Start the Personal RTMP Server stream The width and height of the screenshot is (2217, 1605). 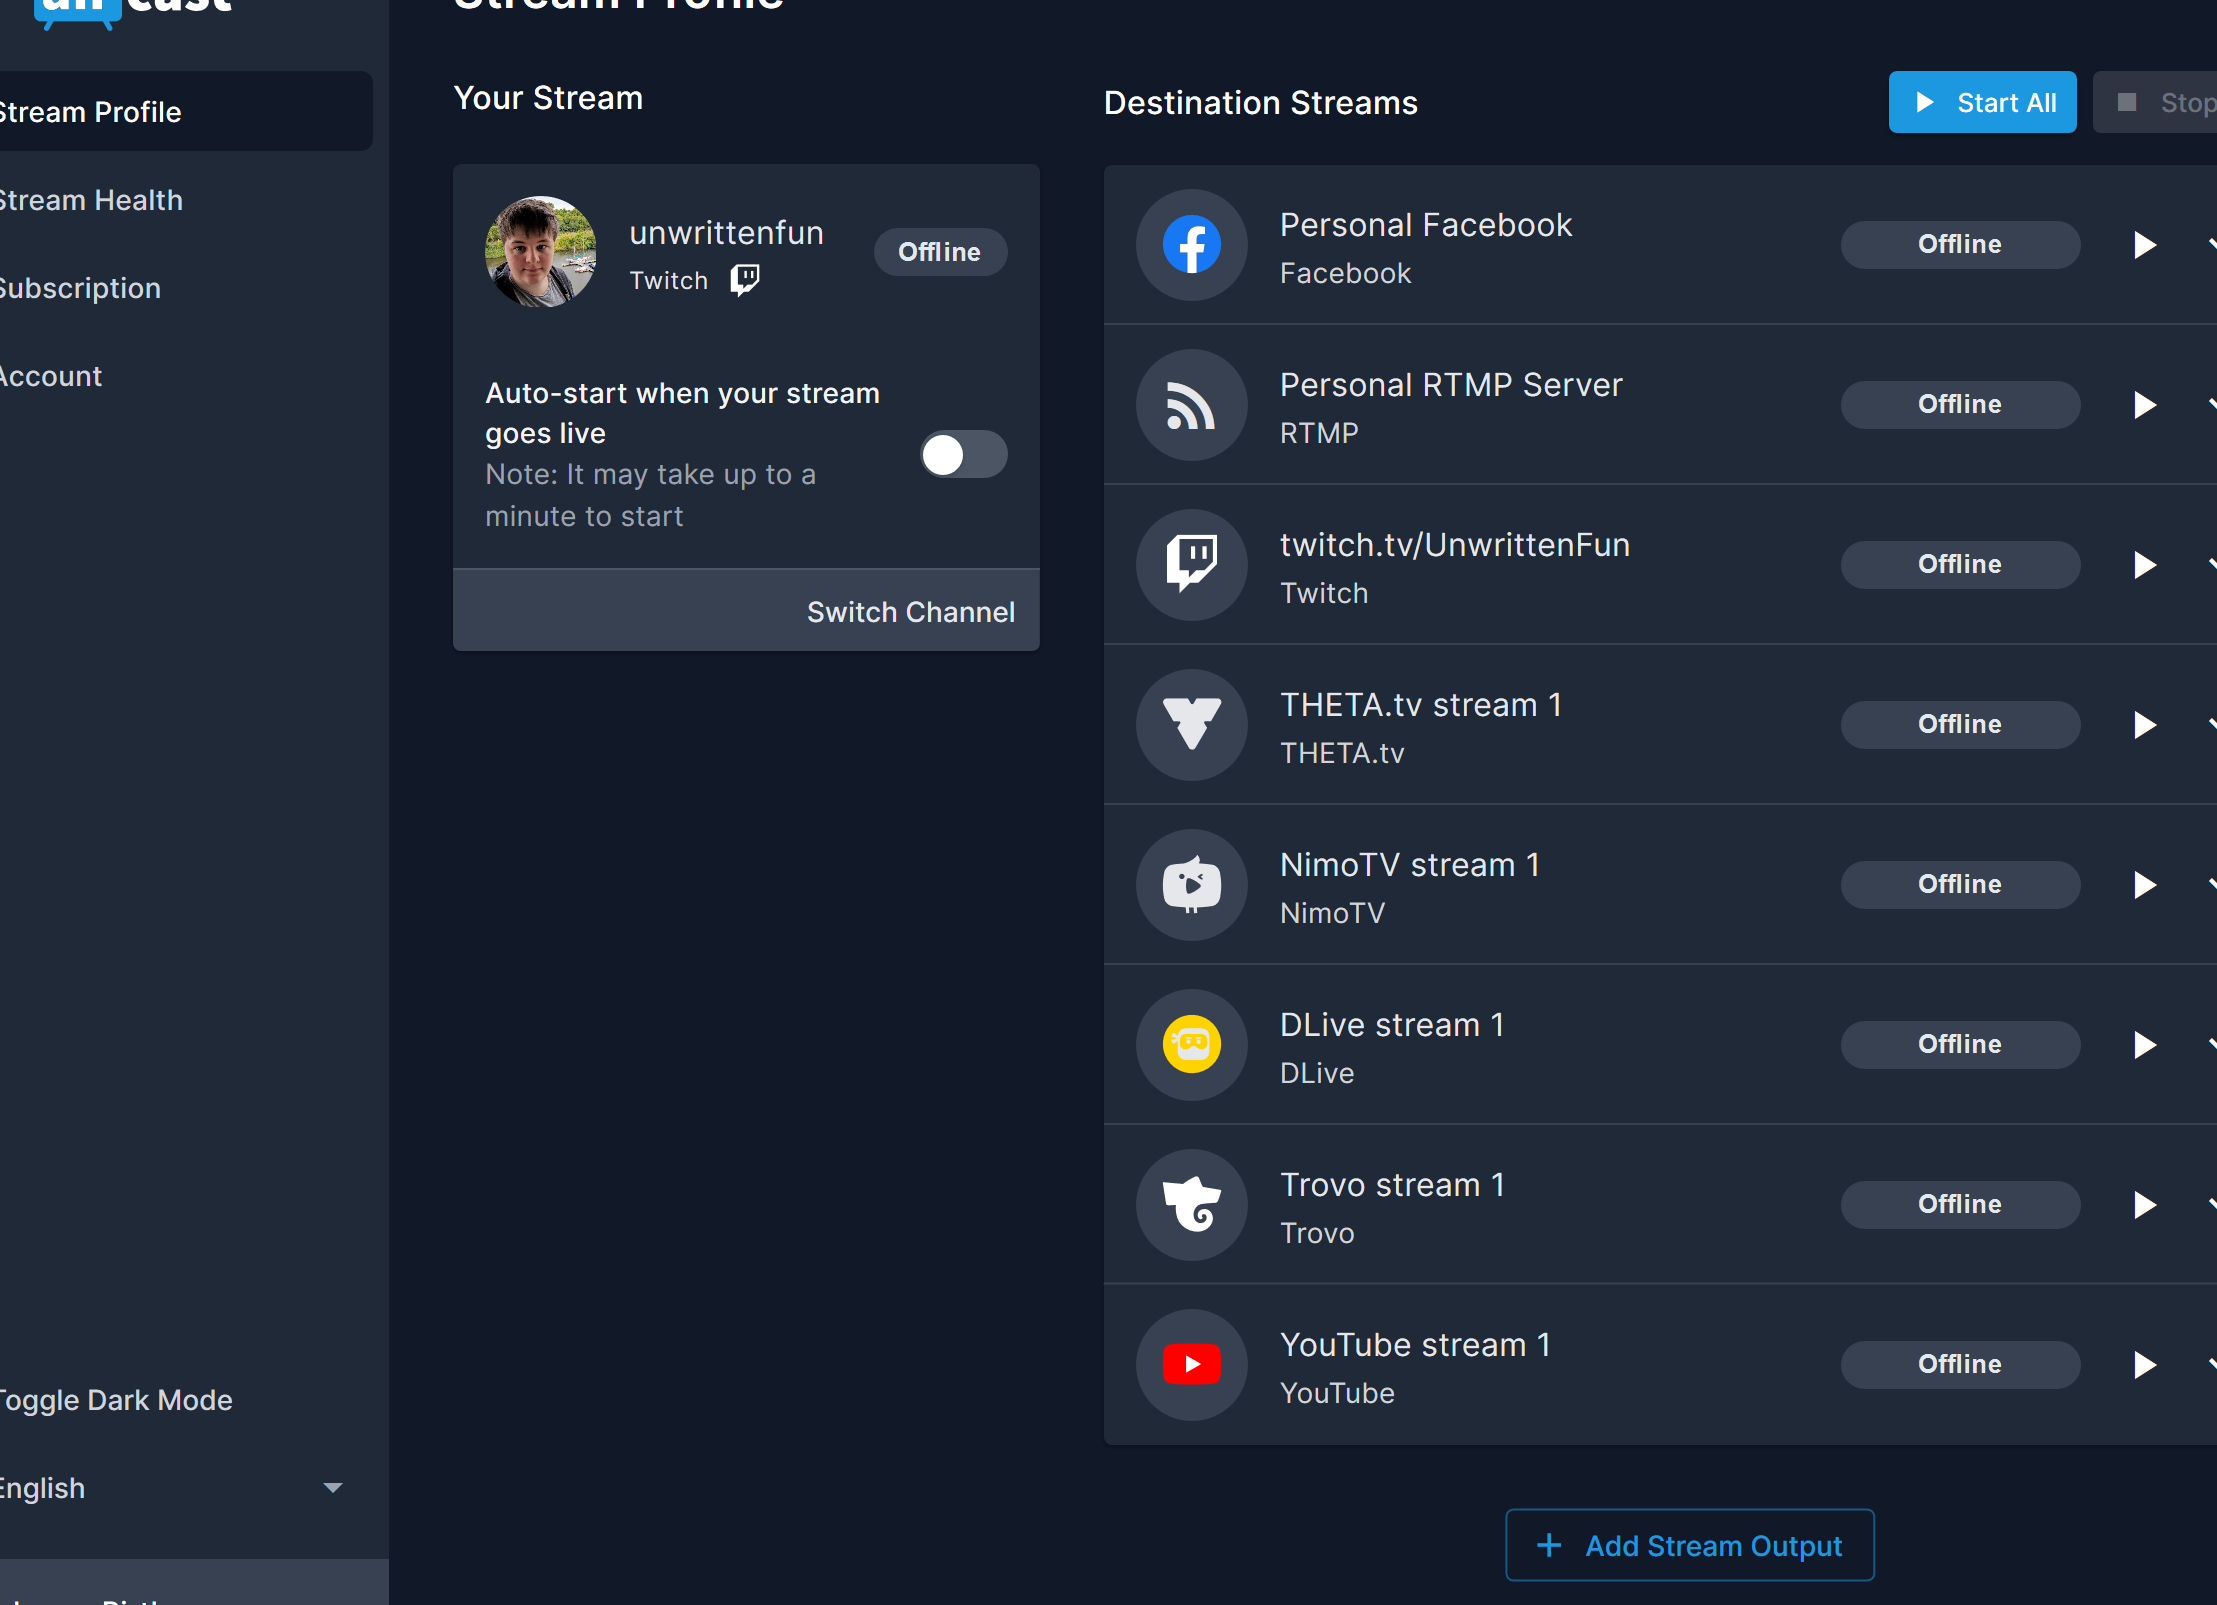(2144, 405)
